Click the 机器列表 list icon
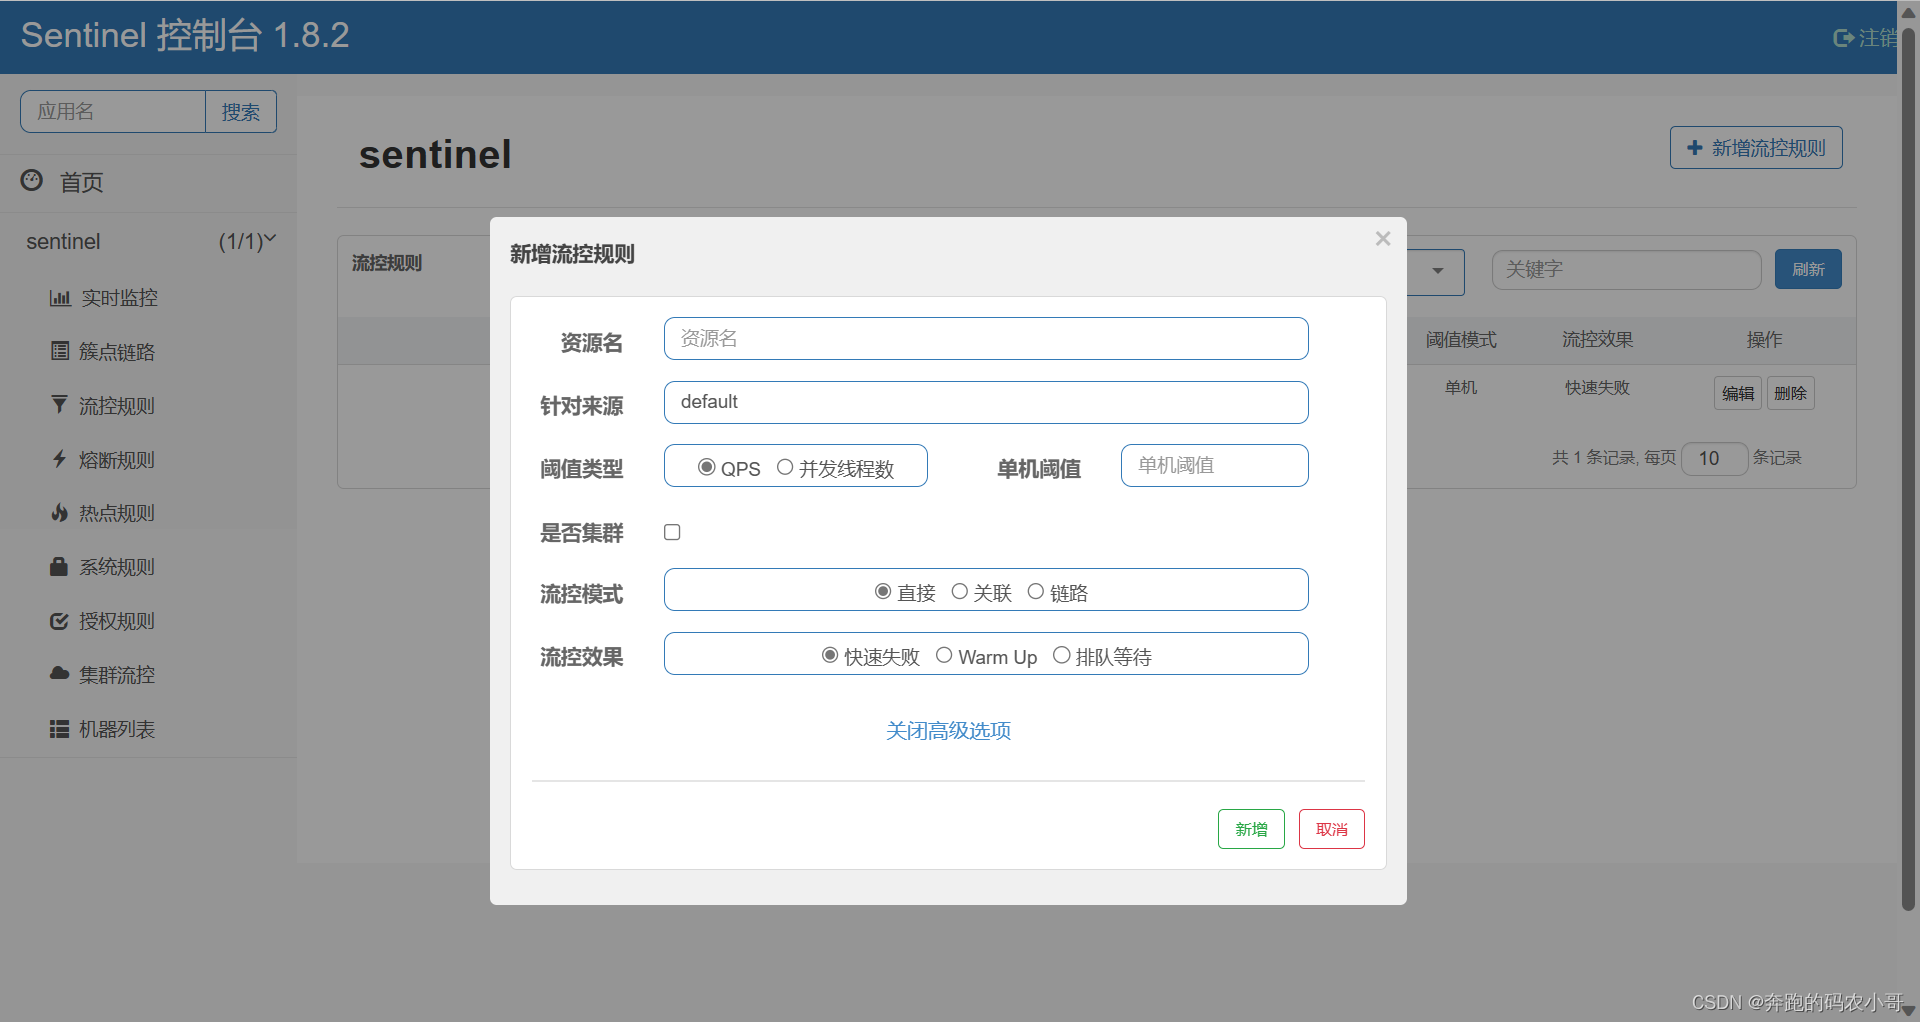This screenshot has height=1022, width=1920. pyautogui.click(x=60, y=729)
